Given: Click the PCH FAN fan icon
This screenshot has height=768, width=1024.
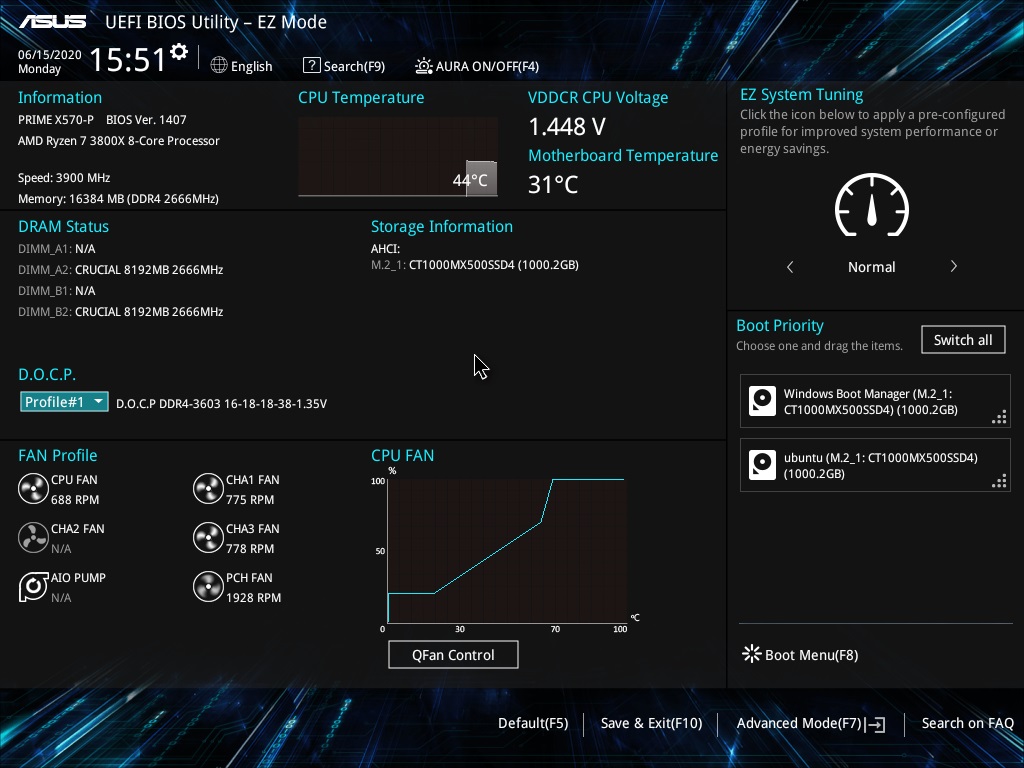Looking at the screenshot, I should click(208, 587).
